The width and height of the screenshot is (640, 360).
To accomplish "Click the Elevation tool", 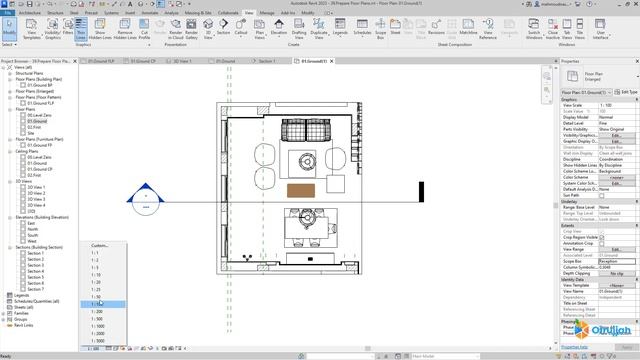I will pyautogui.click(x=279, y=27).
